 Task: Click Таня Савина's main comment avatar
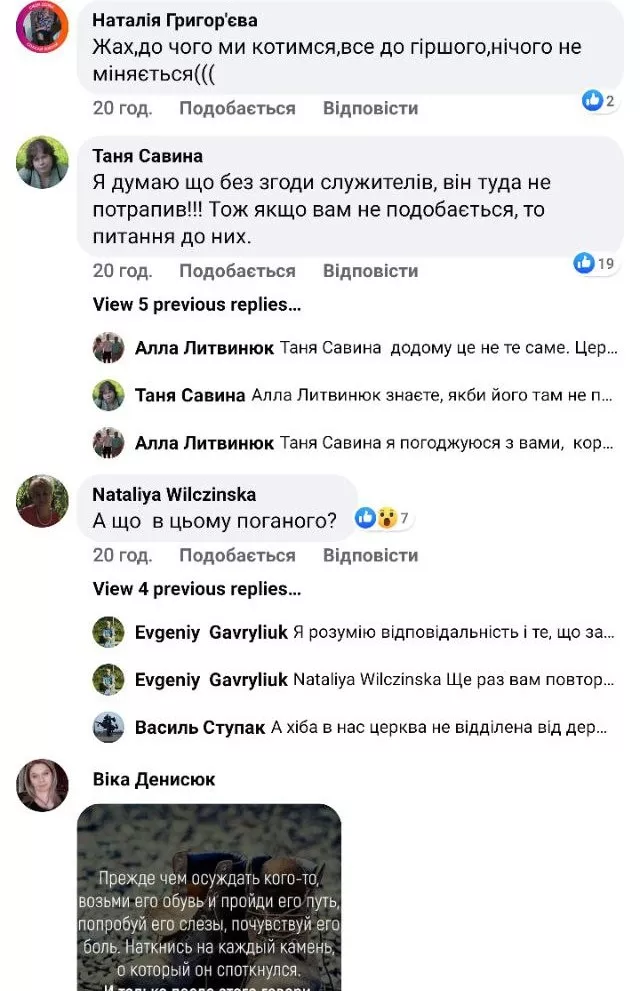tap(43, 163)
